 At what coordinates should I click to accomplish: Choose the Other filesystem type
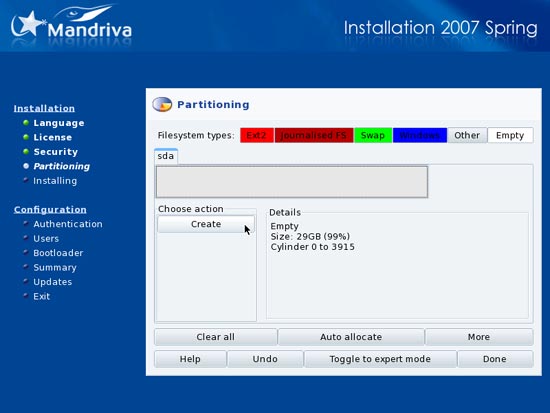[467, 135]
